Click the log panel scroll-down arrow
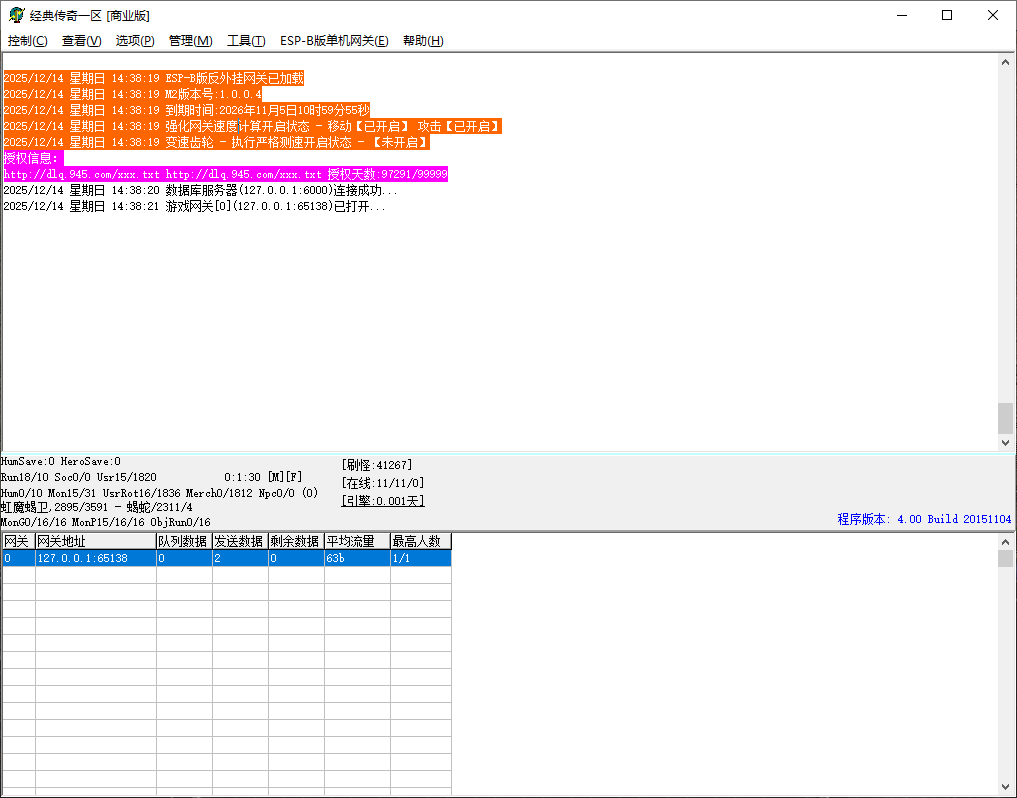This screenshot has width=1017, height=798. tap(1005, 442)
